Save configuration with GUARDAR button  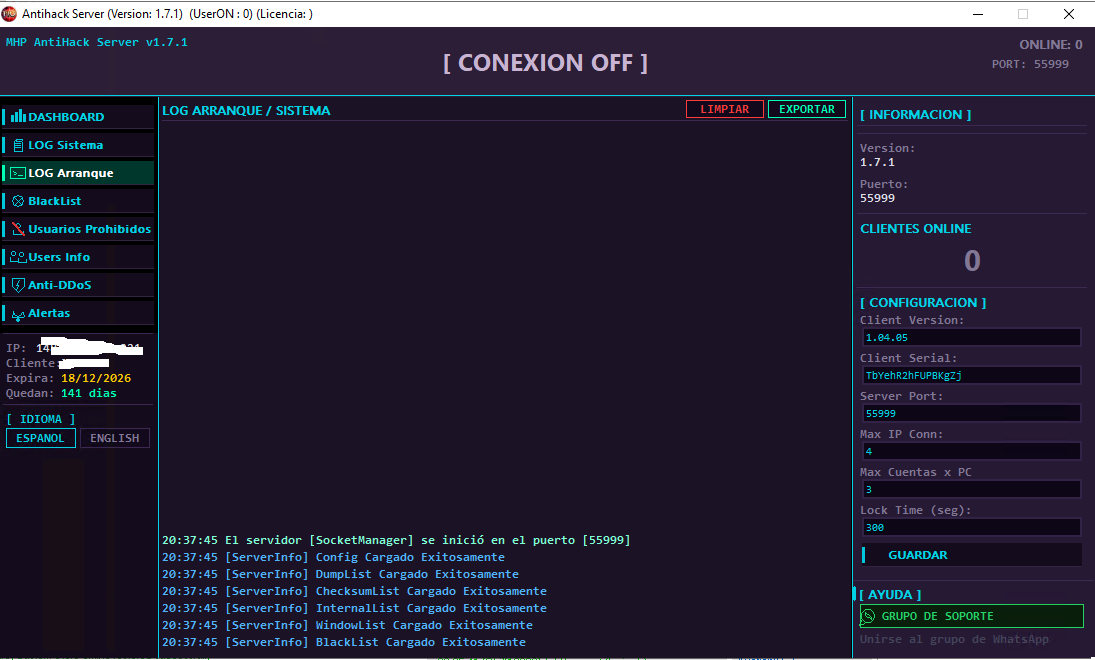971,555
